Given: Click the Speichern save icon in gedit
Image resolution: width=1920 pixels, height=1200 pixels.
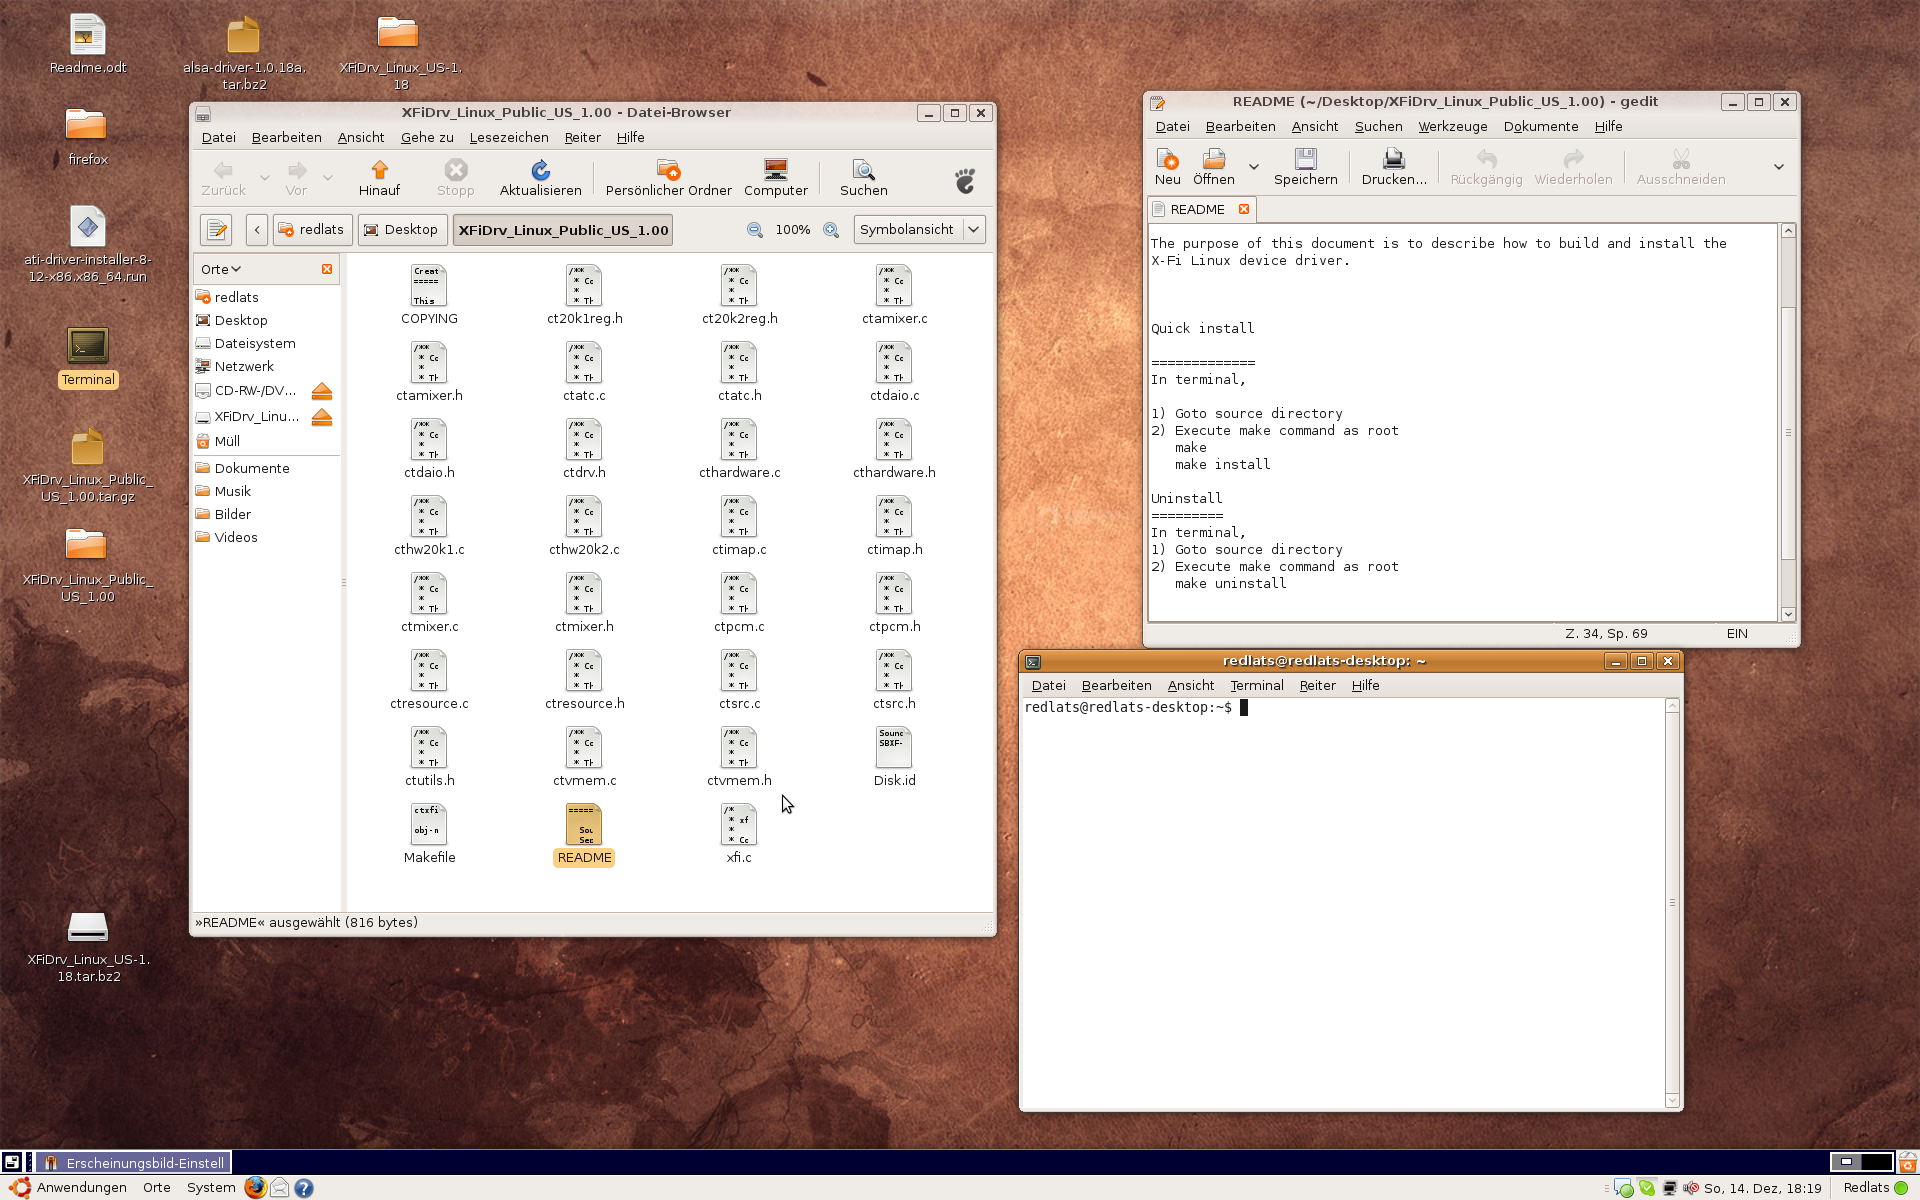Looking at the screenshot, I should pyautogui.click(x=1305, y=159).
